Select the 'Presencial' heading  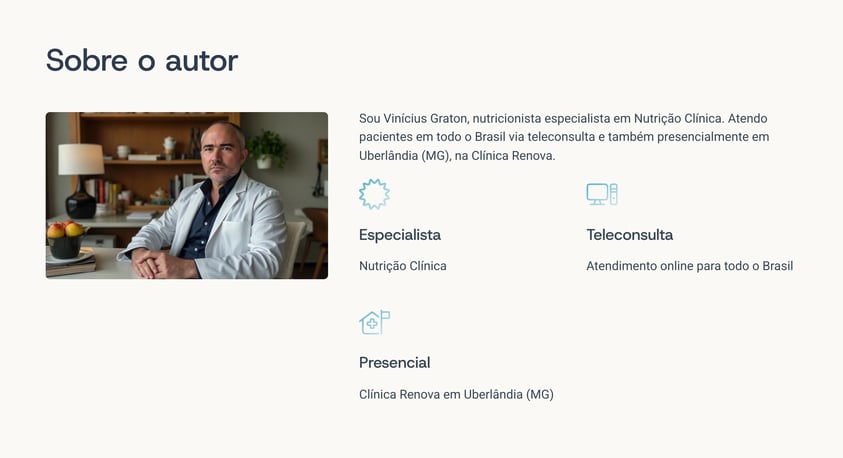pyautogui.click(x=394, y=363)
